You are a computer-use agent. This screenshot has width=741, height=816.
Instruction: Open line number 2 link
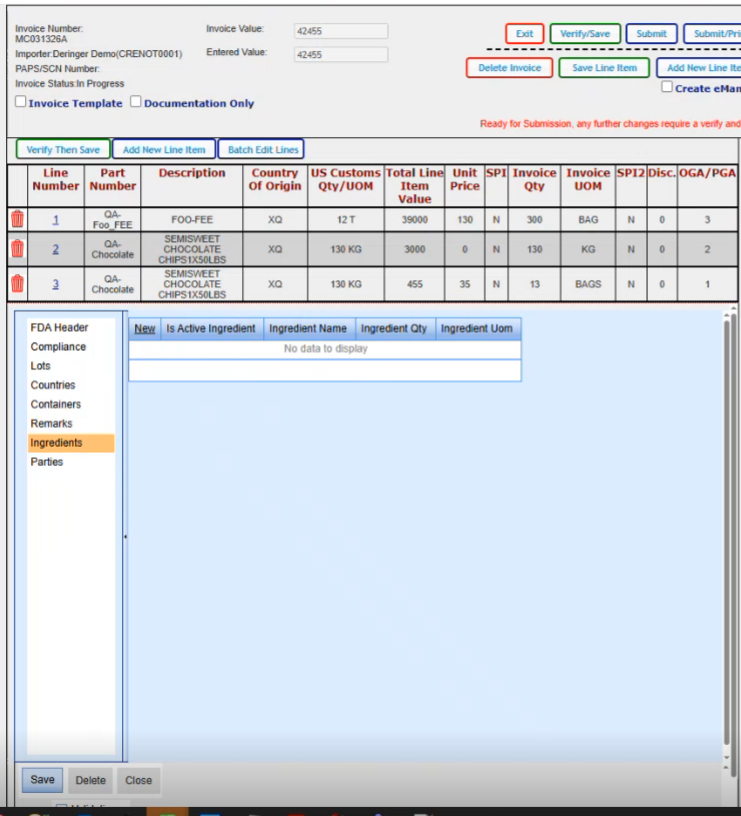pos(56,249)
